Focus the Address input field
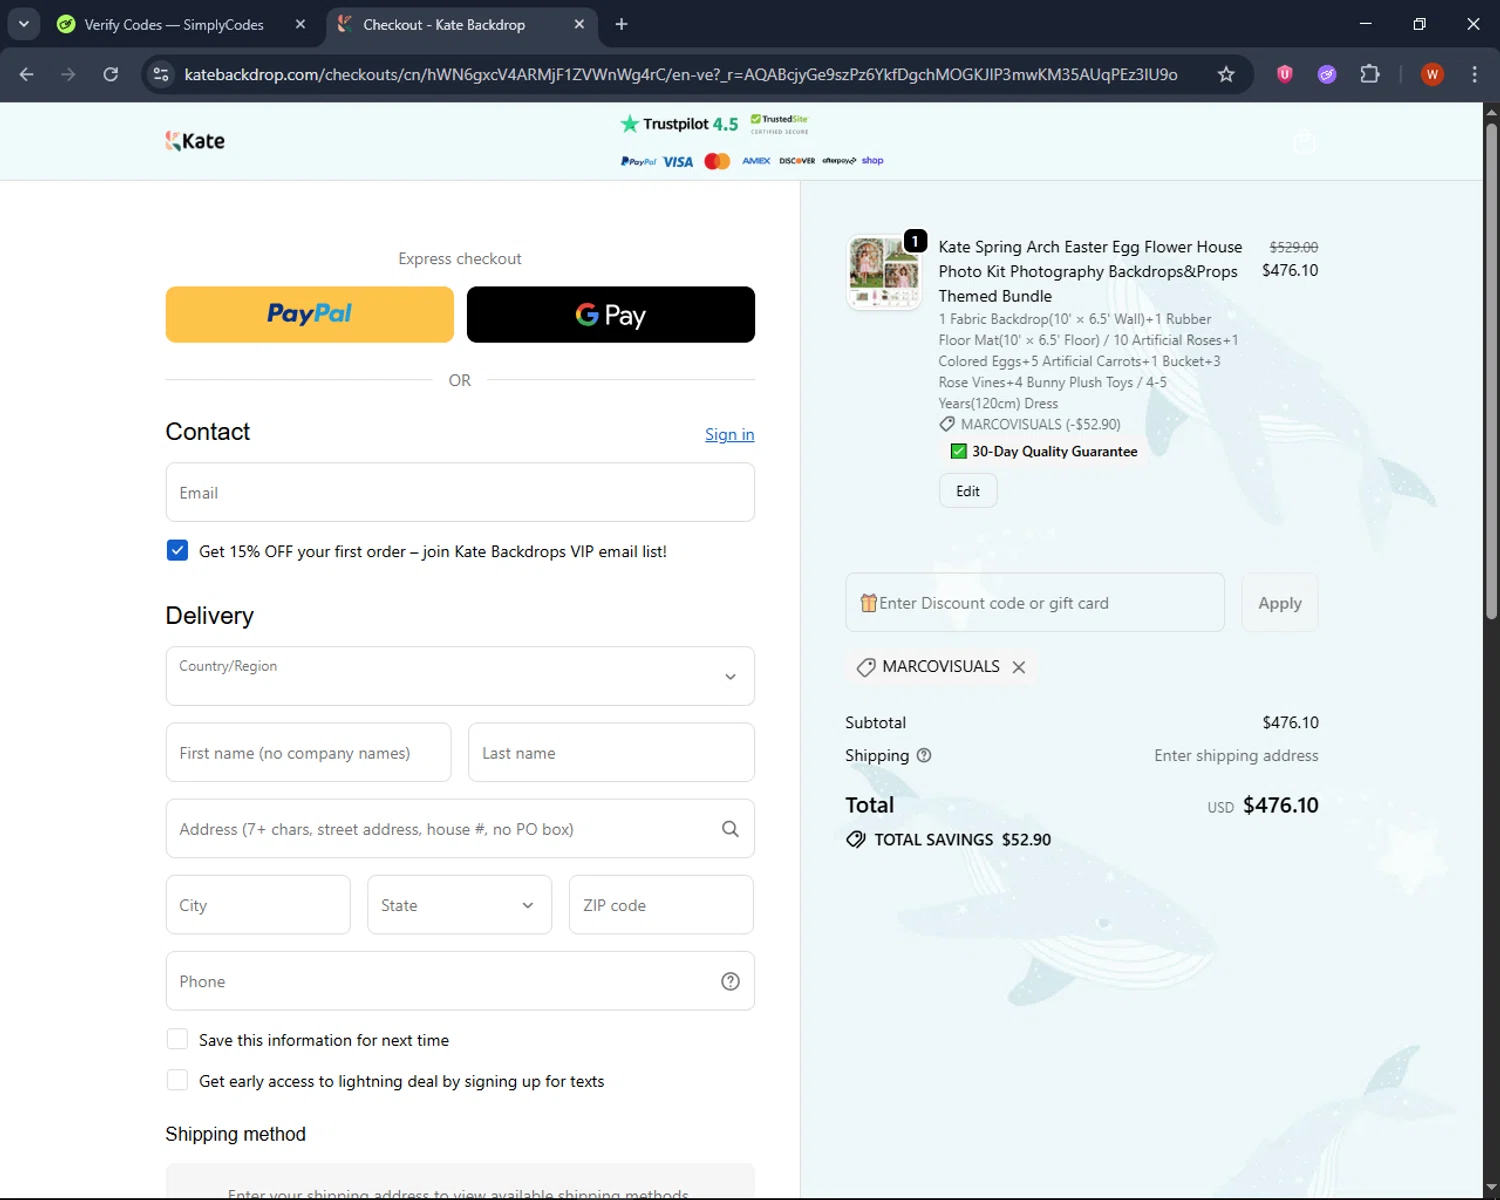The width and height of the screenshot is (1500, 1200). click(x=460, y=829)
